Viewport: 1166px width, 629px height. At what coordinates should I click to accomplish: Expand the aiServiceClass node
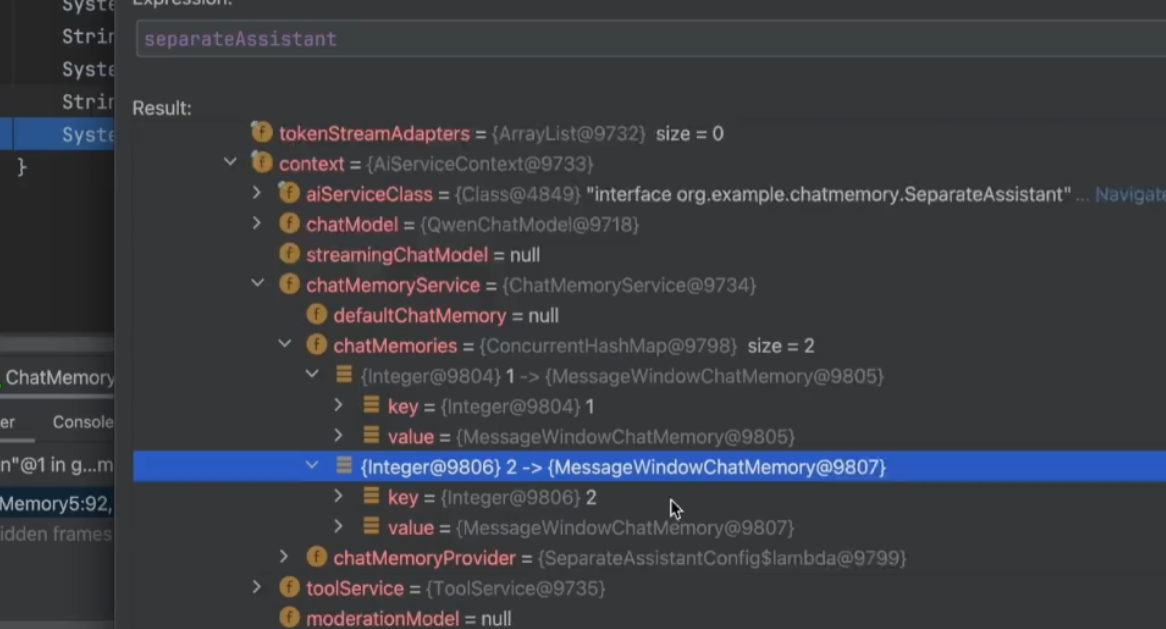point(257,193)
